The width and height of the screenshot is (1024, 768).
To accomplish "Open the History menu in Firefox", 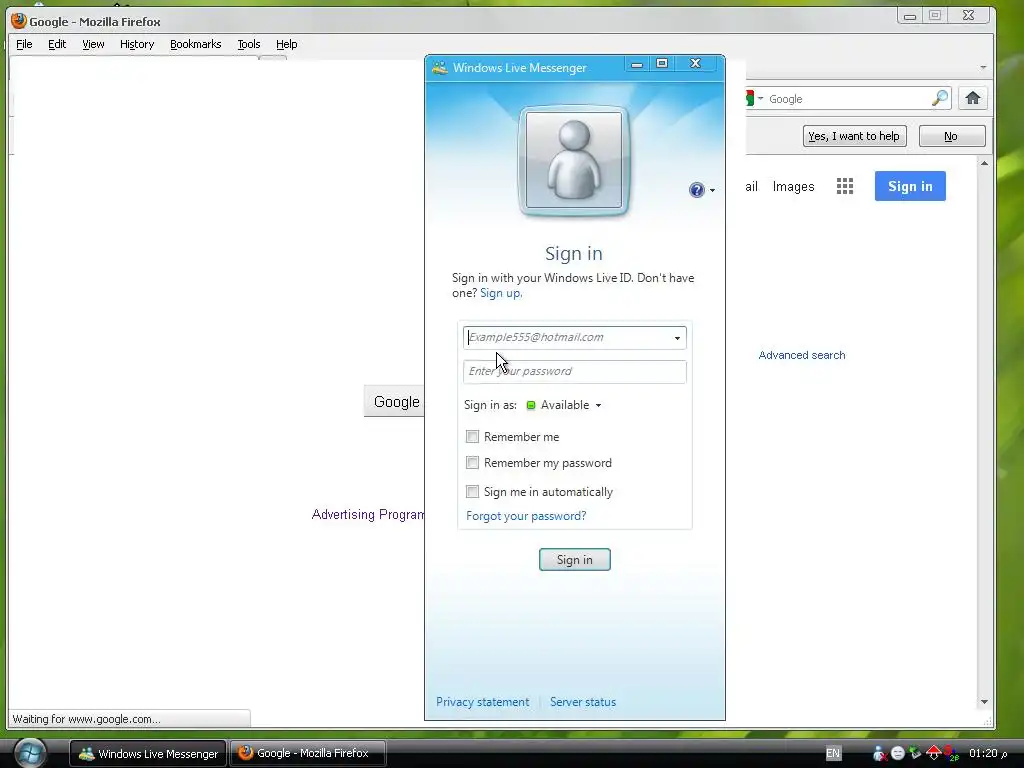I will point(136,44).
